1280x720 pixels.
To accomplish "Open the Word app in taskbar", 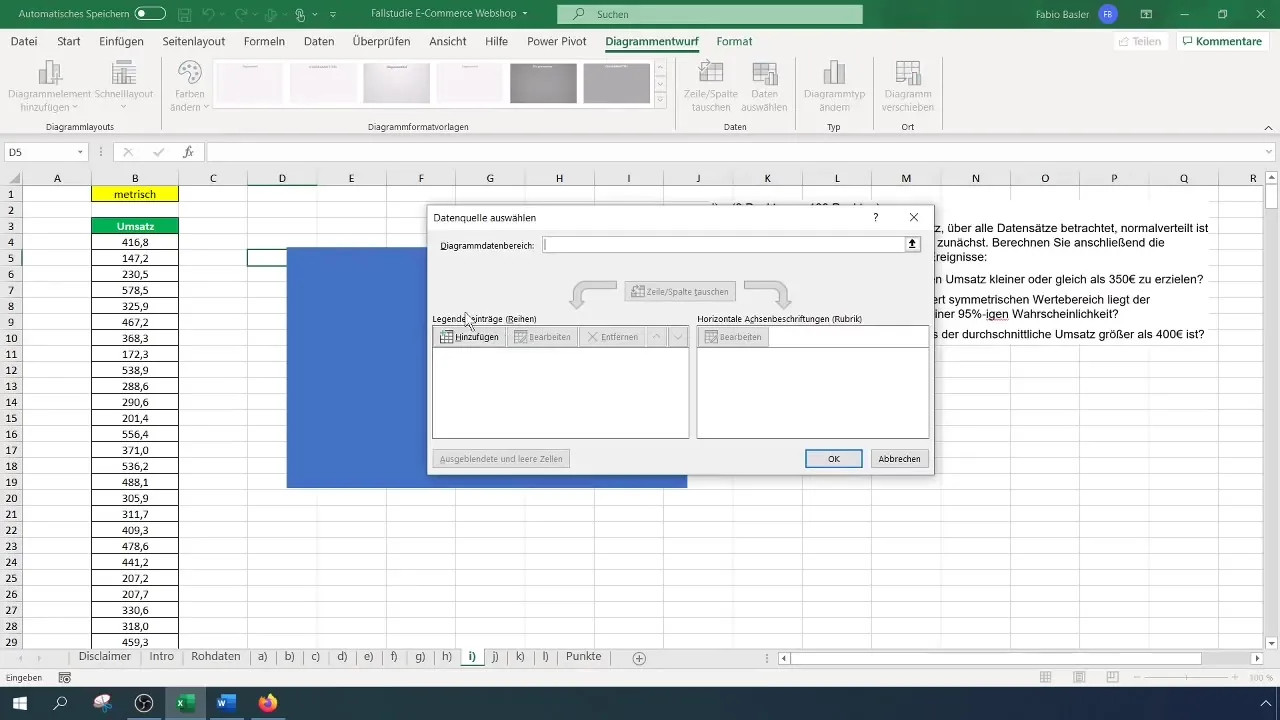I will (225, 703).
